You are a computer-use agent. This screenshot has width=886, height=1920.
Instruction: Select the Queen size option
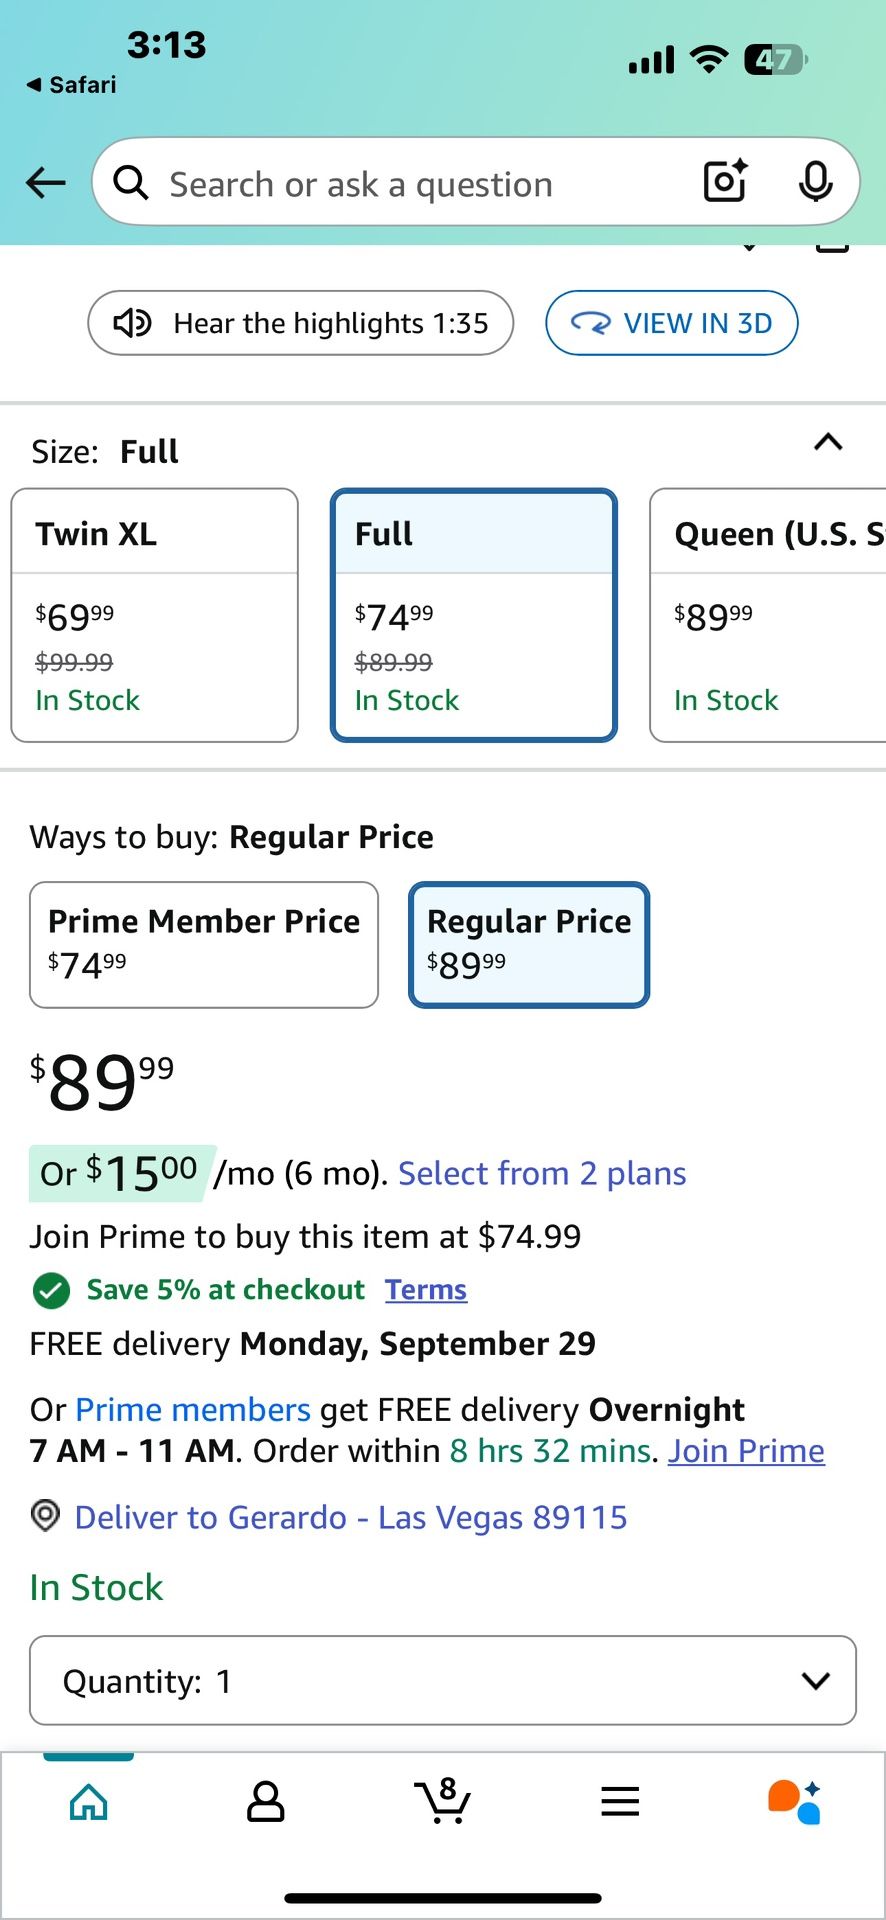767,615
